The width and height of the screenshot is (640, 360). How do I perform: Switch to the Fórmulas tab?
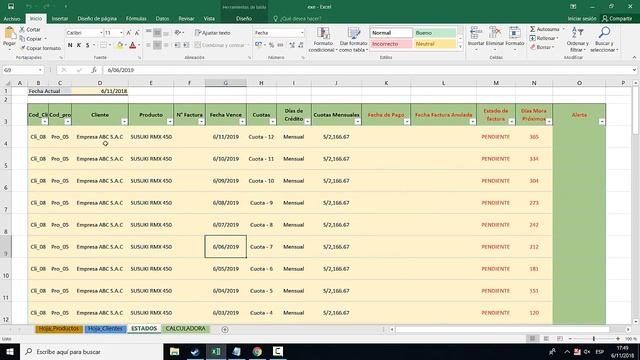tap(136, 19)
